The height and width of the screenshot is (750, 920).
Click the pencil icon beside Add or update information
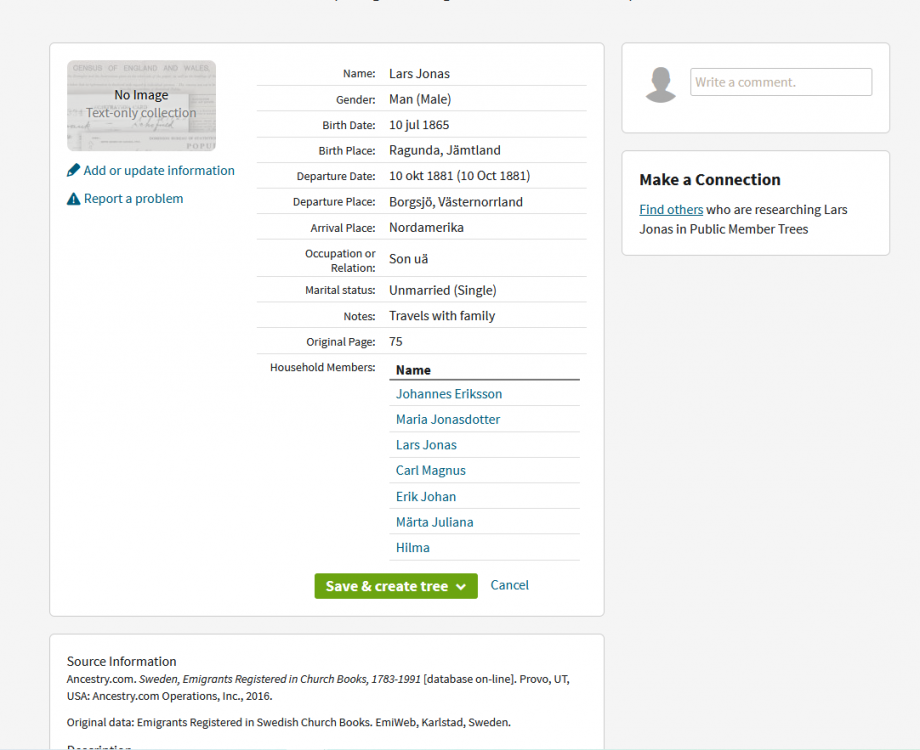[x=73, y=171]
